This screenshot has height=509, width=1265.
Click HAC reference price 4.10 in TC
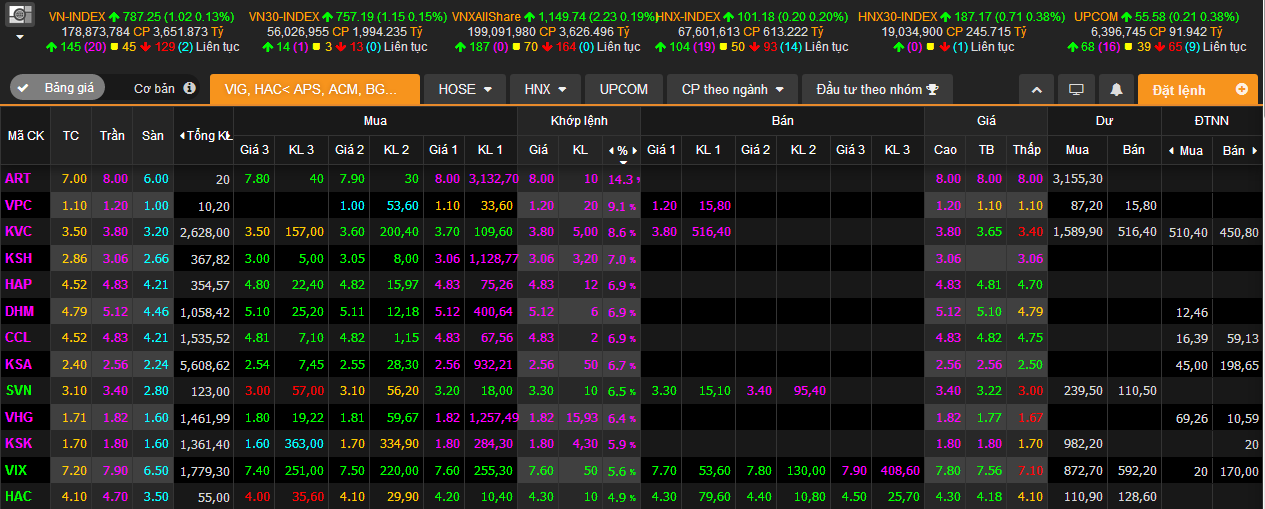[x=73, y=496]
